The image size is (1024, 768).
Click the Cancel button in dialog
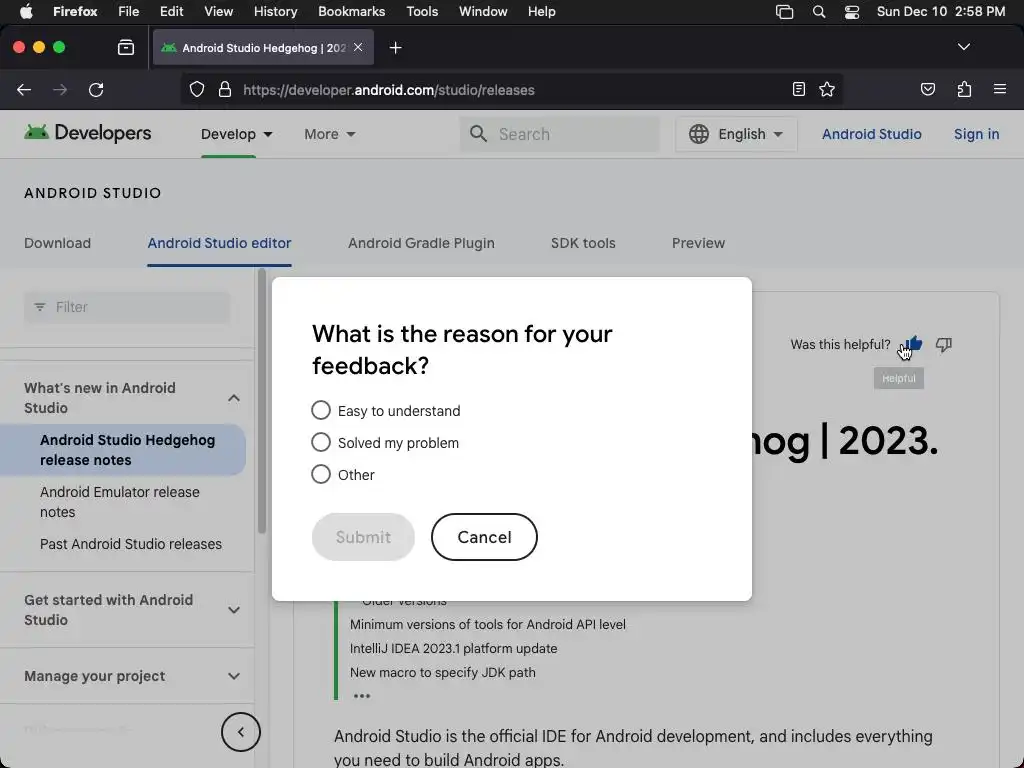(484, 537)
